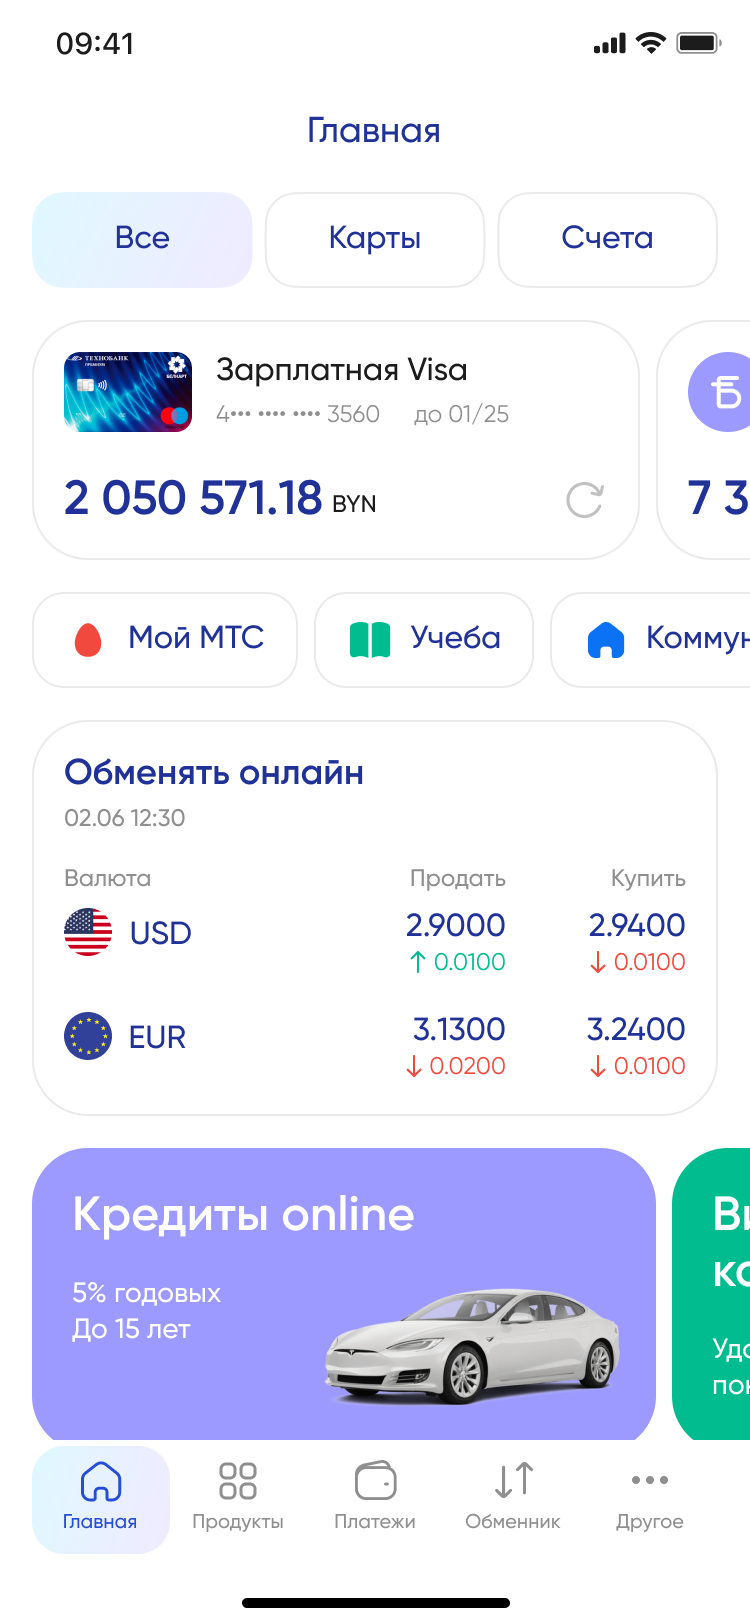Open the Кредиты online banner
The image size is (750, 1624).
pos(343,1294)
